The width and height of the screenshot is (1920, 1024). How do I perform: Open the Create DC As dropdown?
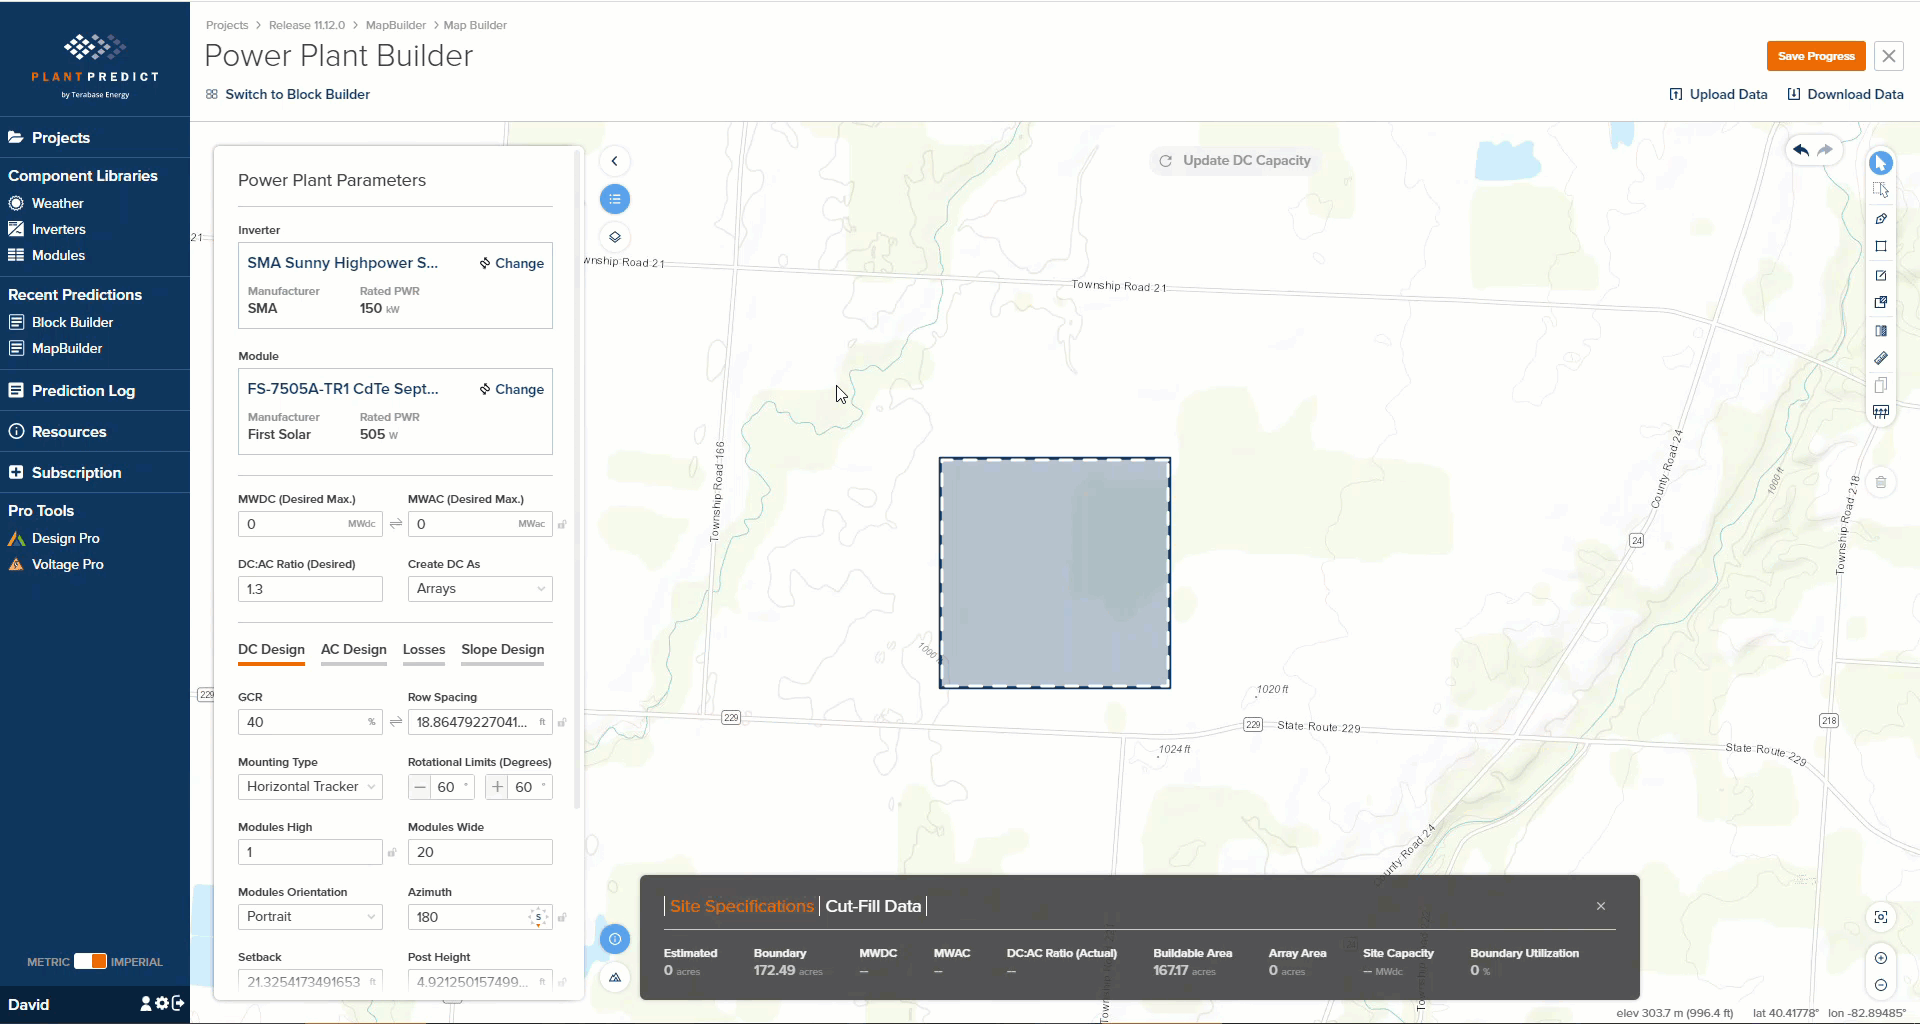coord(480,589)
